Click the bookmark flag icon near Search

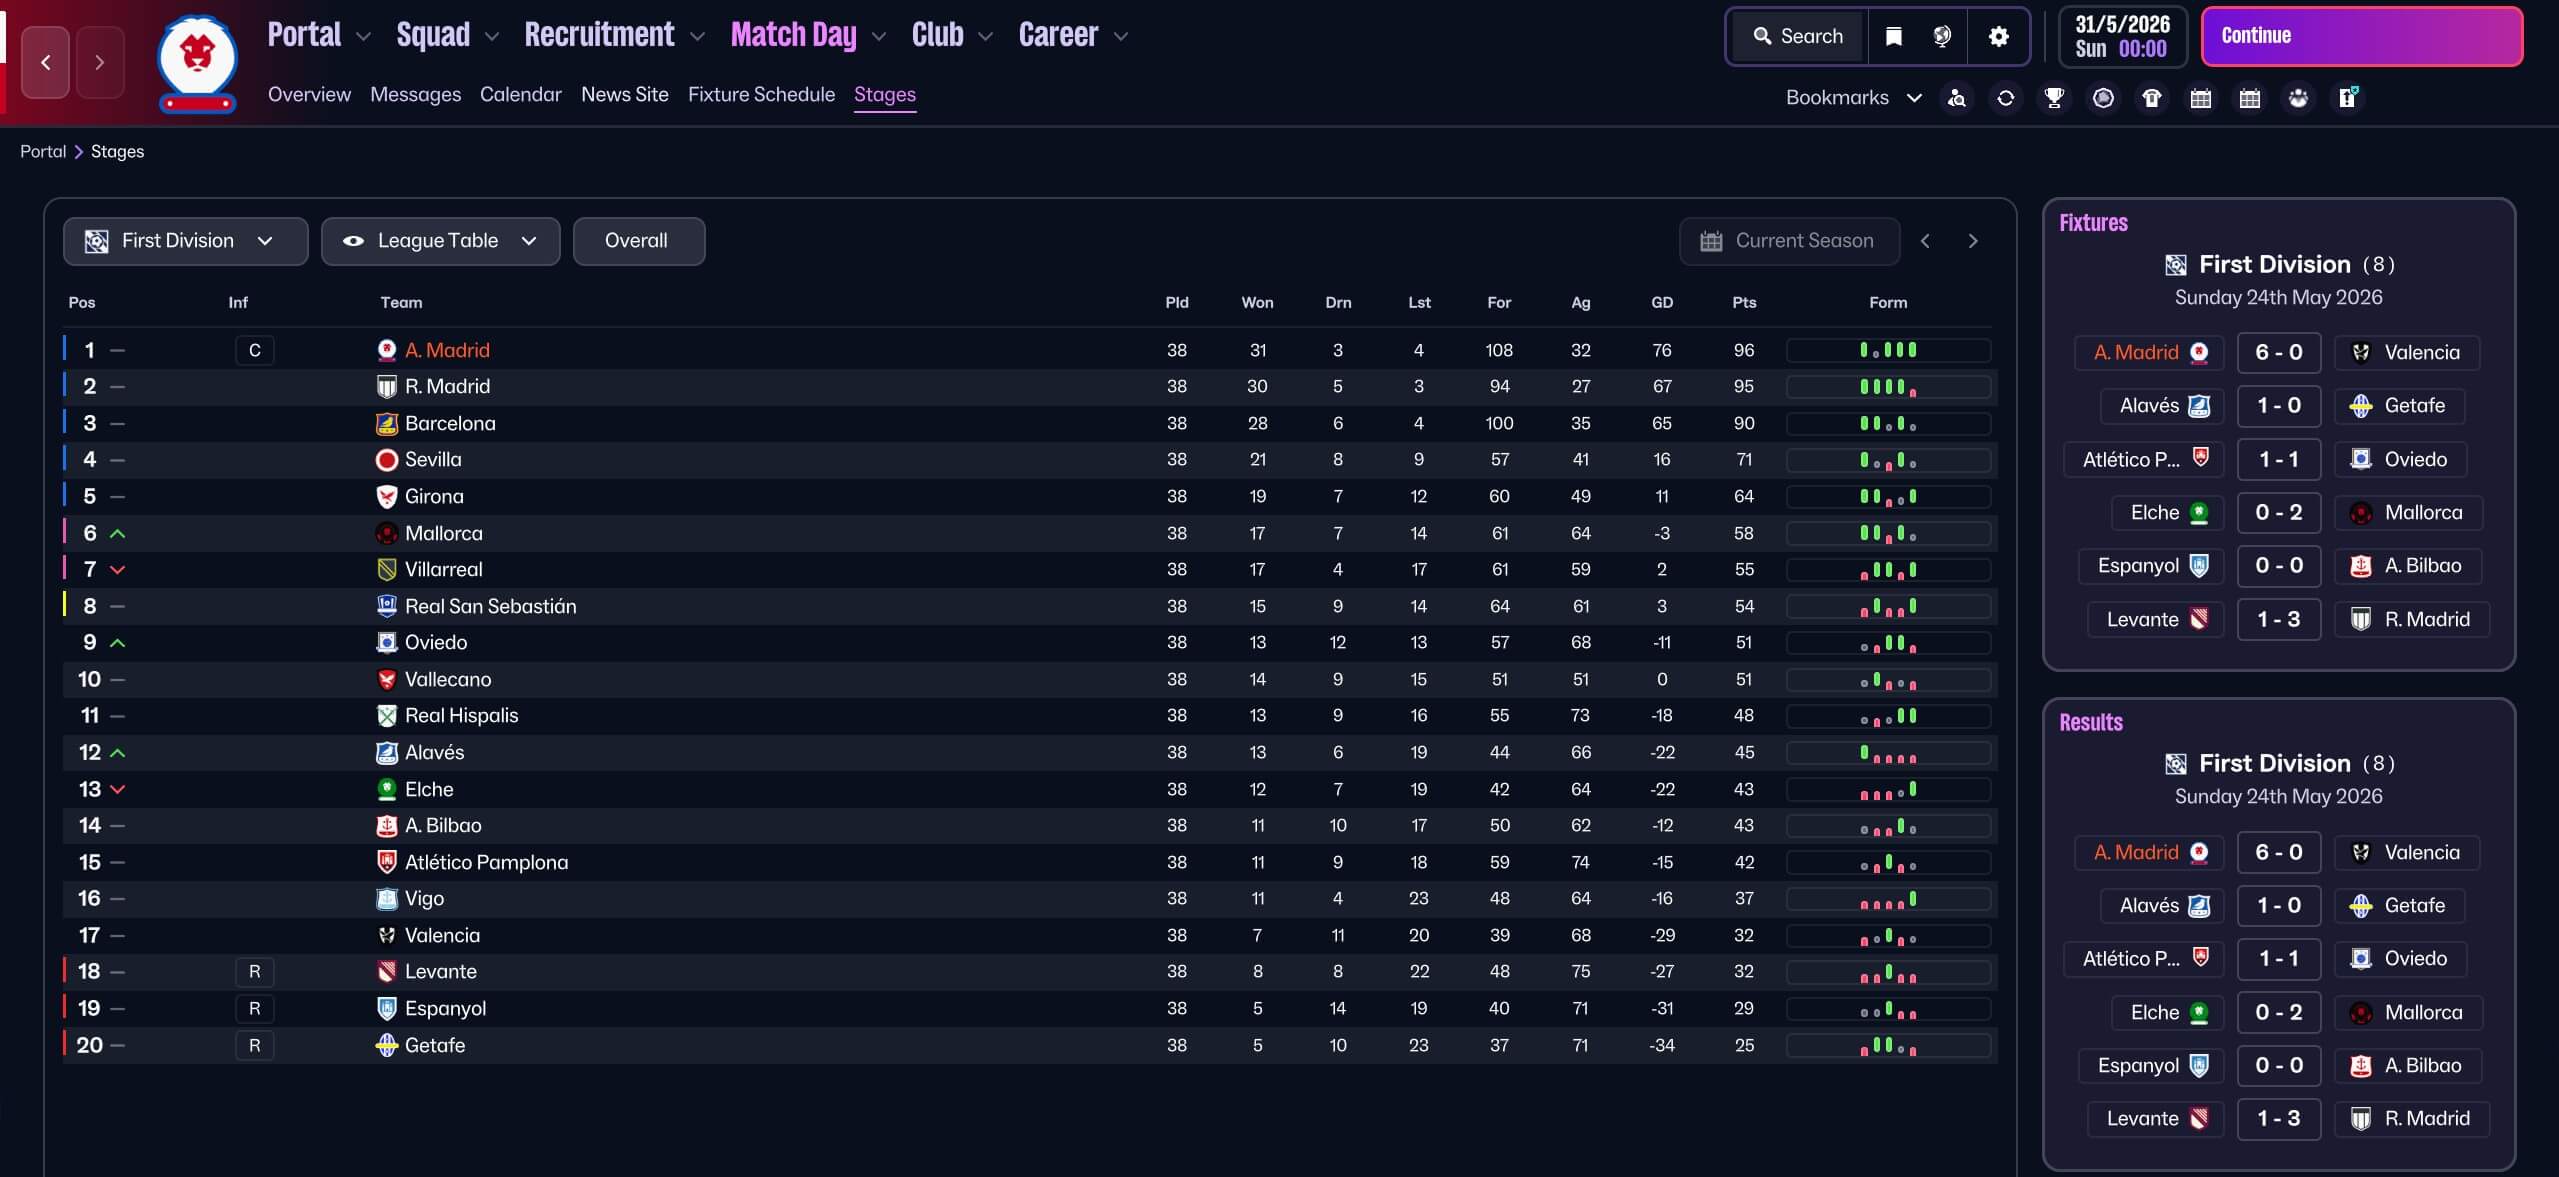[1893, 36]
